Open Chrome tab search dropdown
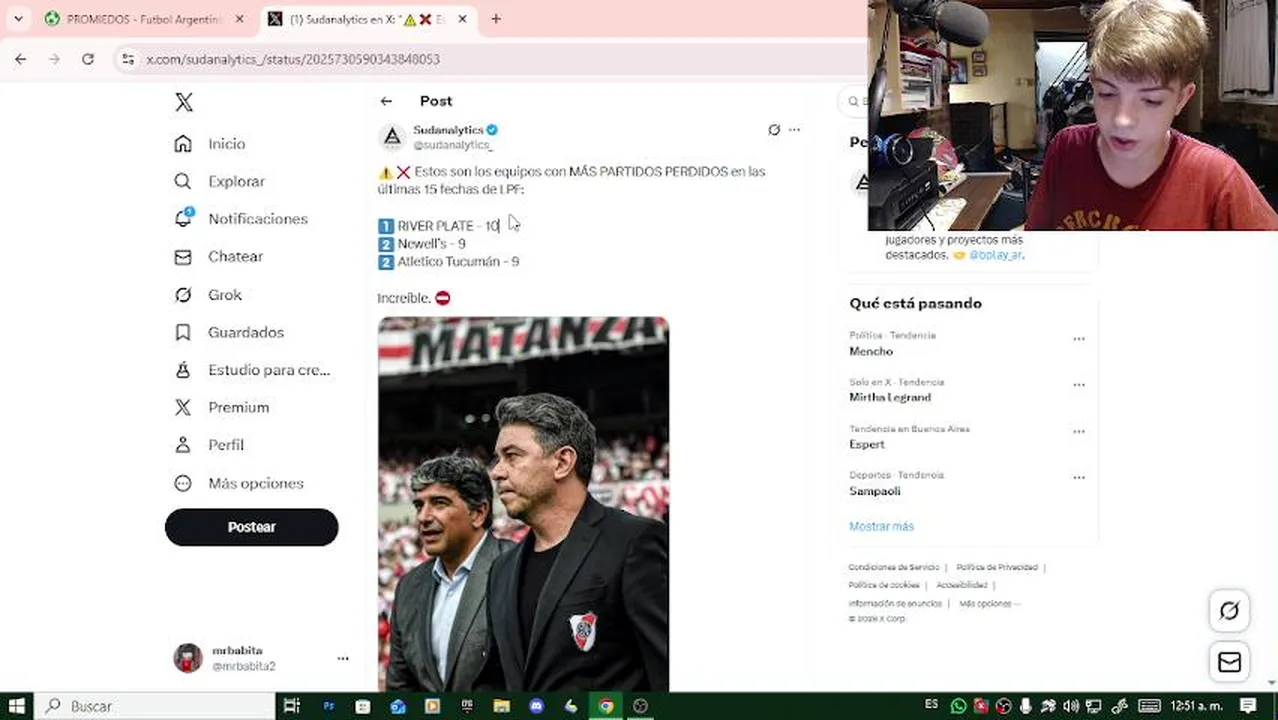 pyautogui.click(x=18, y=19)
